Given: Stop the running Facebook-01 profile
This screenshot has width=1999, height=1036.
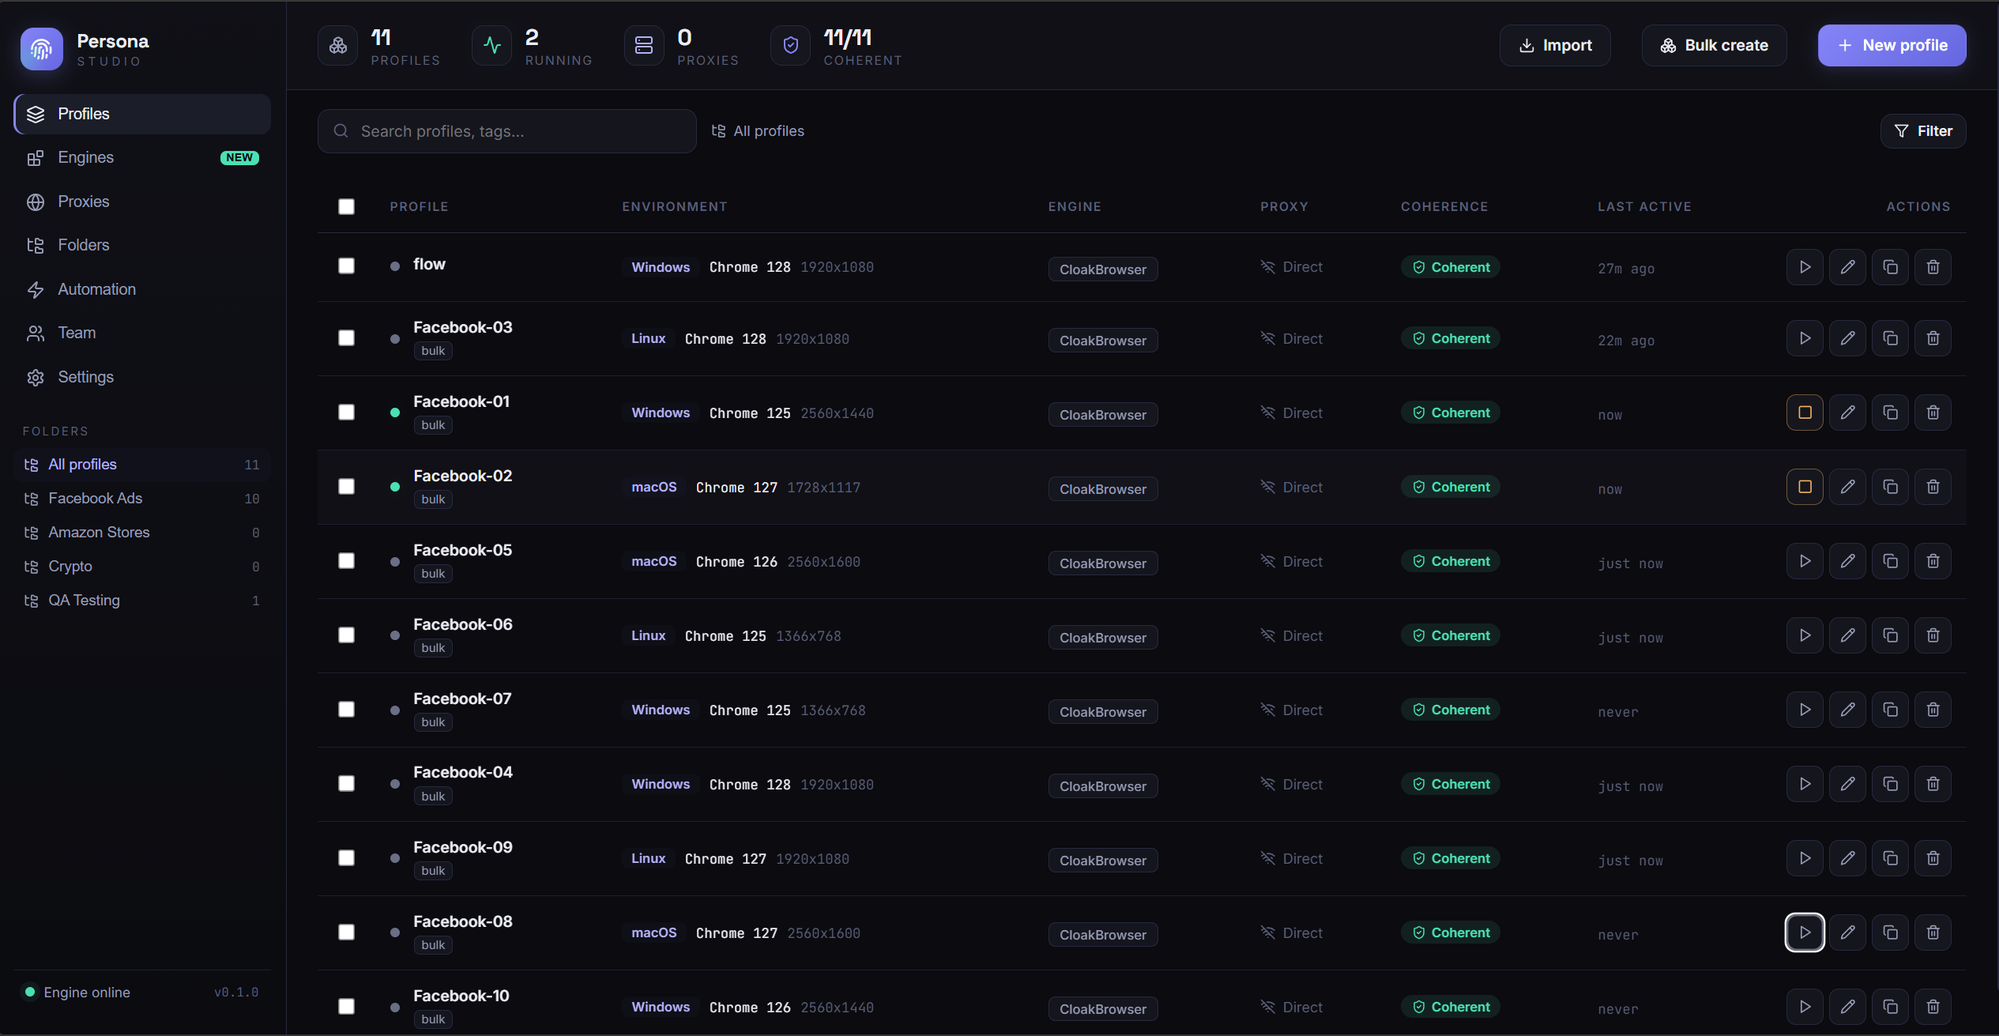Looking at the screenshot, I should pos(1804,412).
